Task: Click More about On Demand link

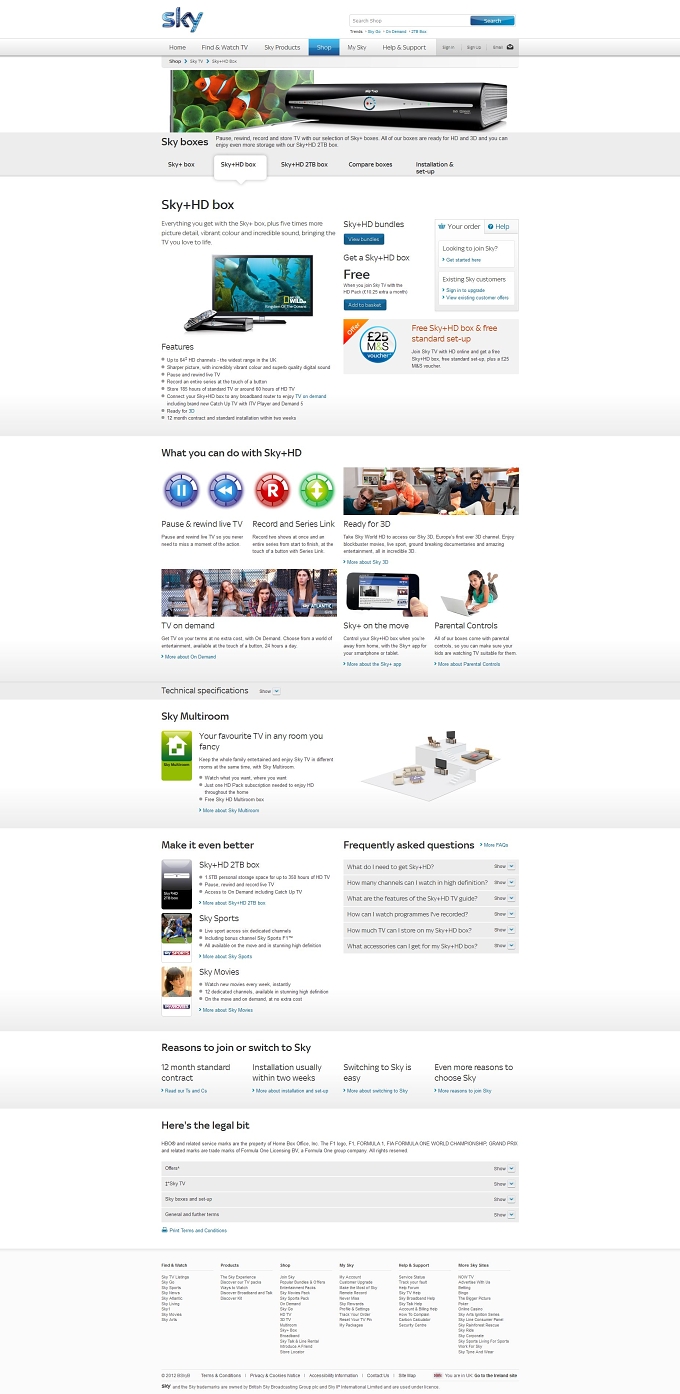Action: click(x=189, y=657)
